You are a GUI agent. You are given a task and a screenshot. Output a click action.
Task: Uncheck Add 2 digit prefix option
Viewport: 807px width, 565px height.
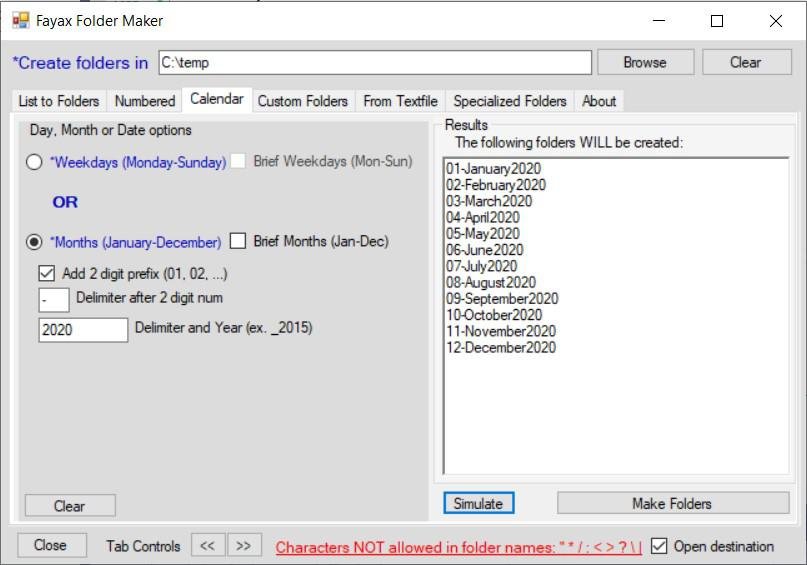[x=46, y=273]
